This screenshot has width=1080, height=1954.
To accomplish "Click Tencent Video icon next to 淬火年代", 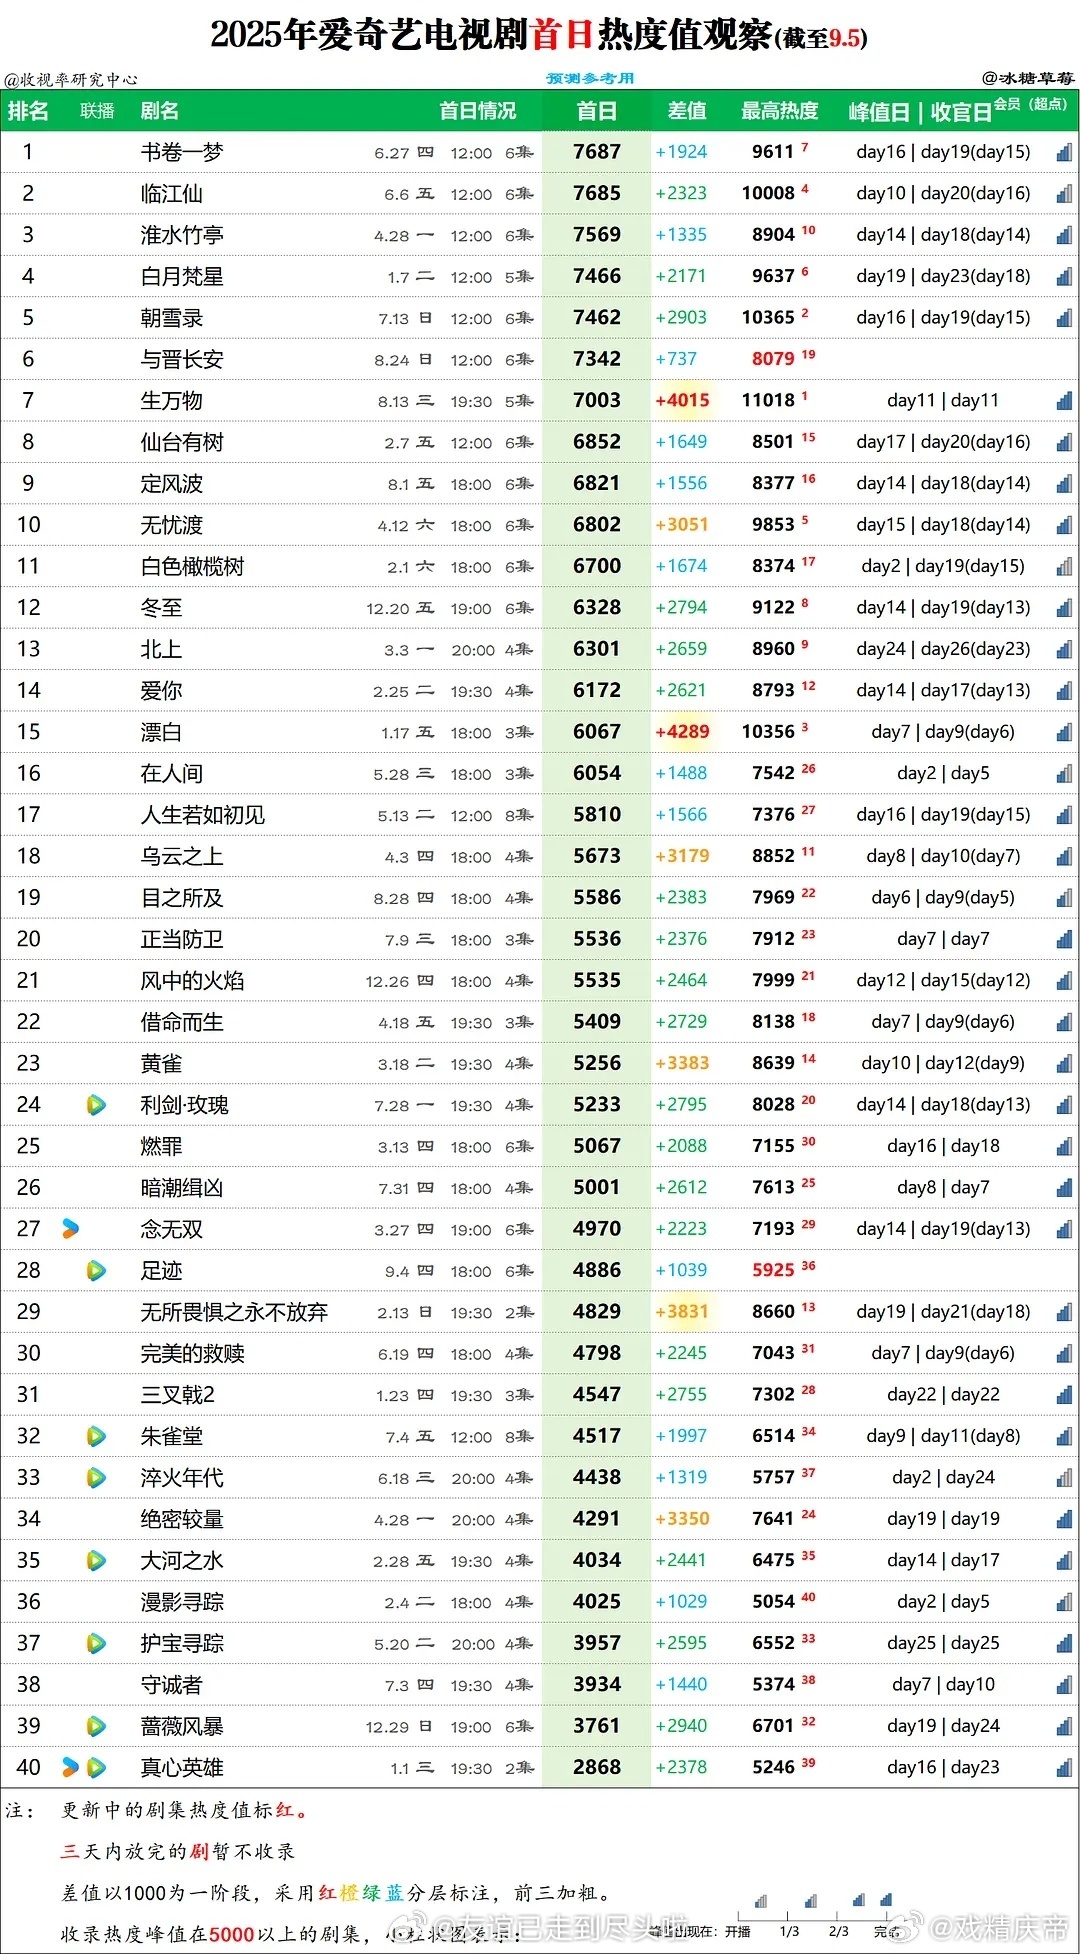I will click(96, 1477).
